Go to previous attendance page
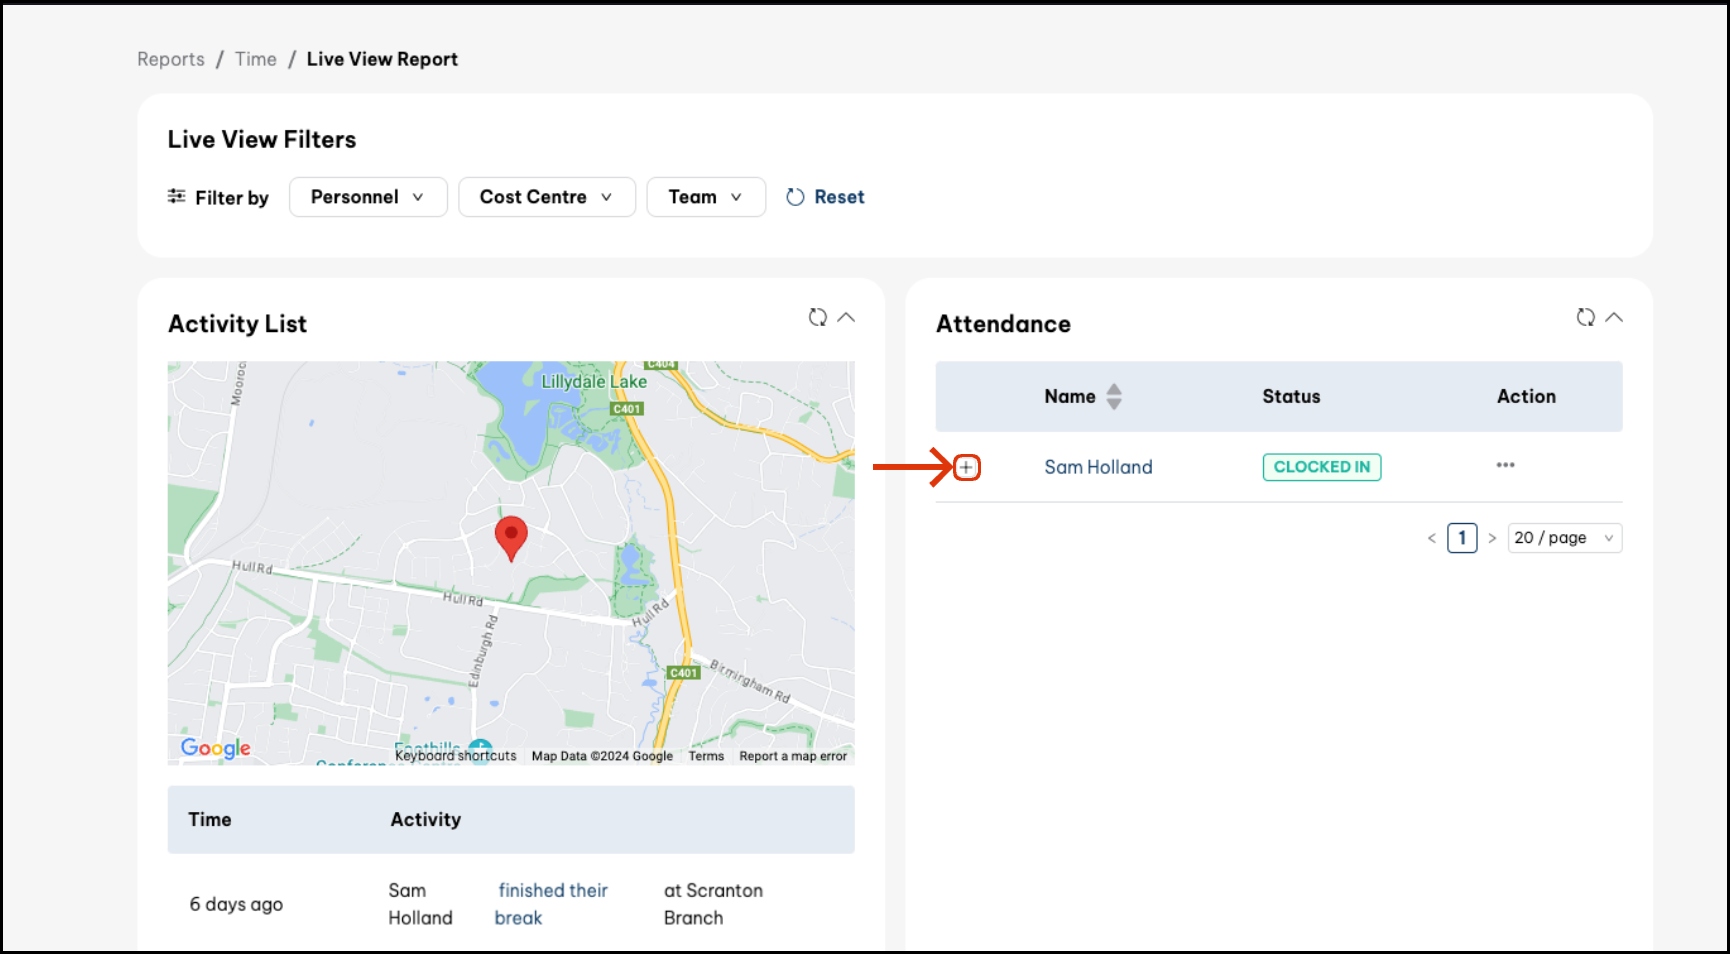The image size is (1730, 954). tap(1431, 538)
